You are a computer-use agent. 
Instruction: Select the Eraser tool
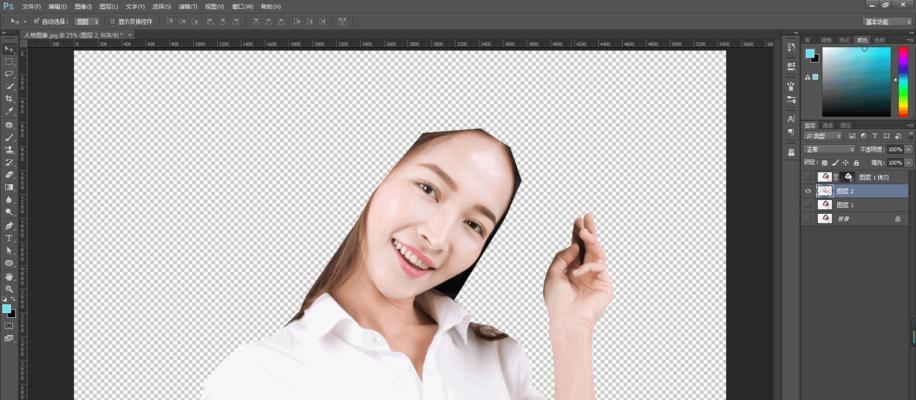click(9, 175)
